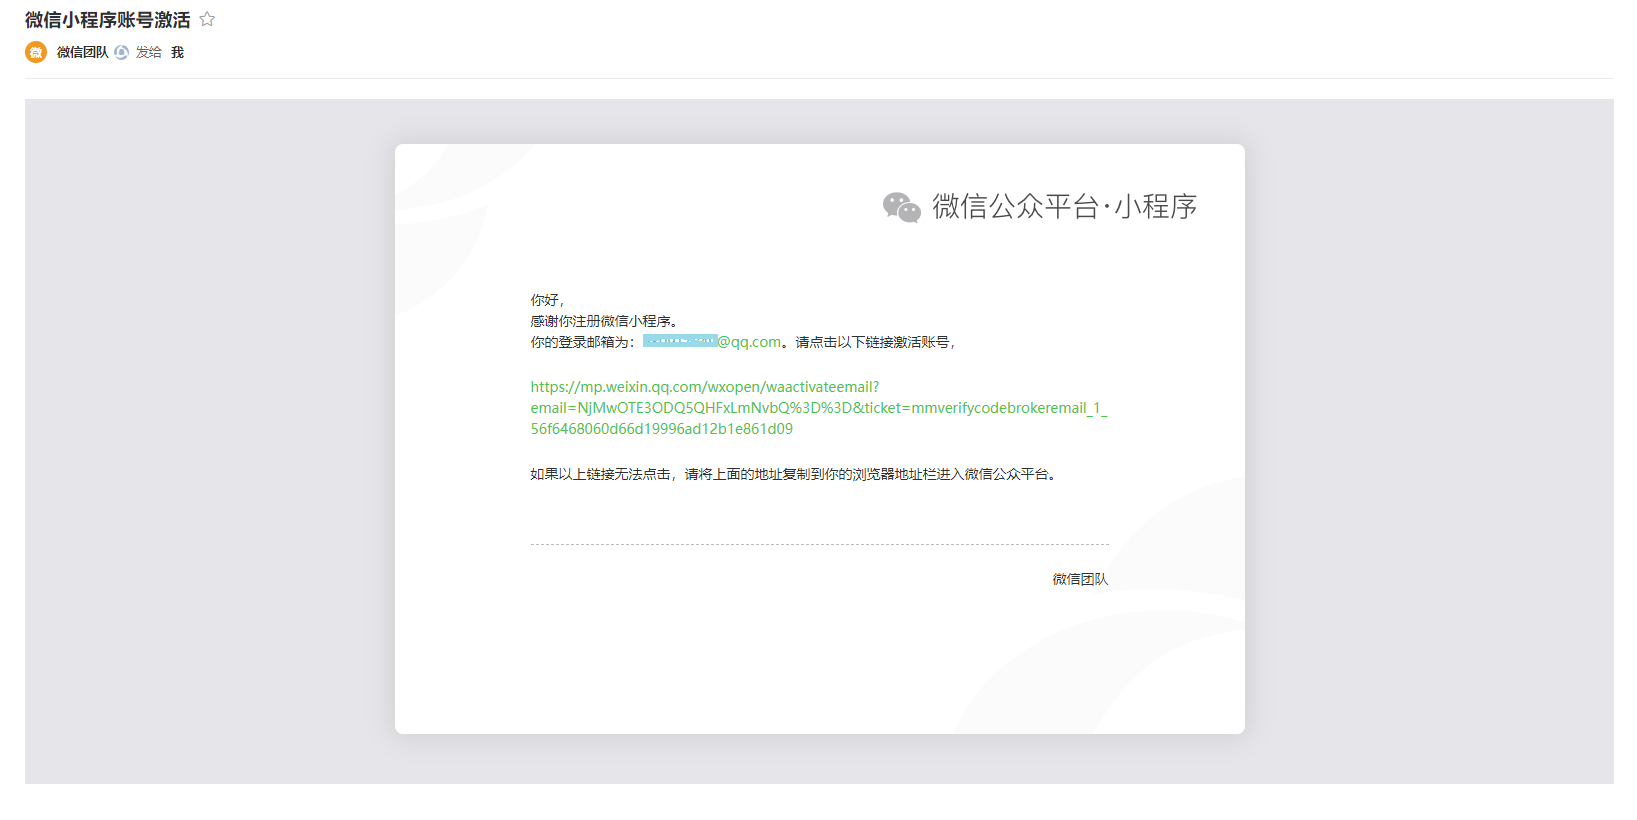Click the 你的登录邮箱为 label text

pos(581,342)
